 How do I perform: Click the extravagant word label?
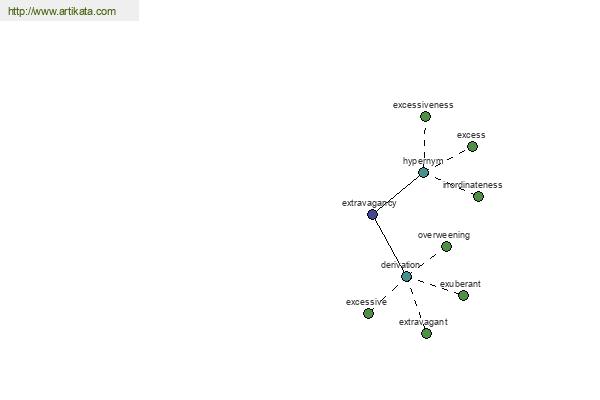[x=423, y=322]
